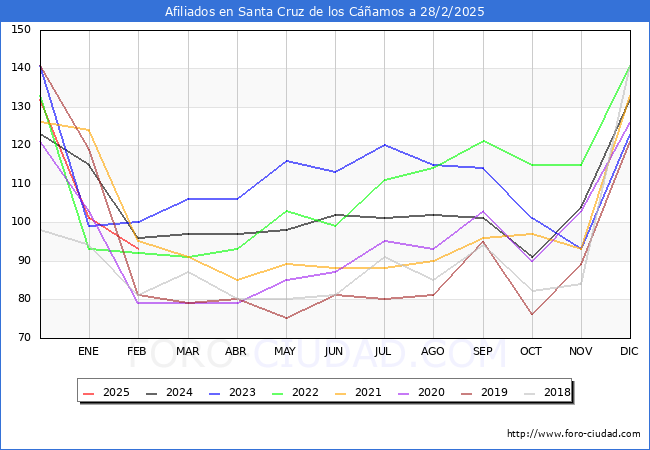Click the red 2025 legend color line
650x450 pixels.
click(x=89, y=393)
